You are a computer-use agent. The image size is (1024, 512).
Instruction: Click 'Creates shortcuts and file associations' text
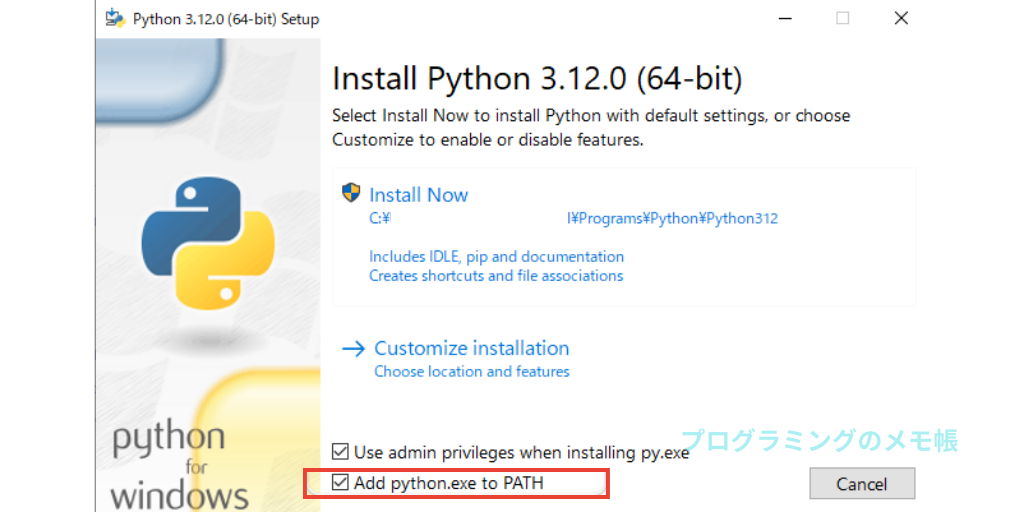tap(496, 276)
